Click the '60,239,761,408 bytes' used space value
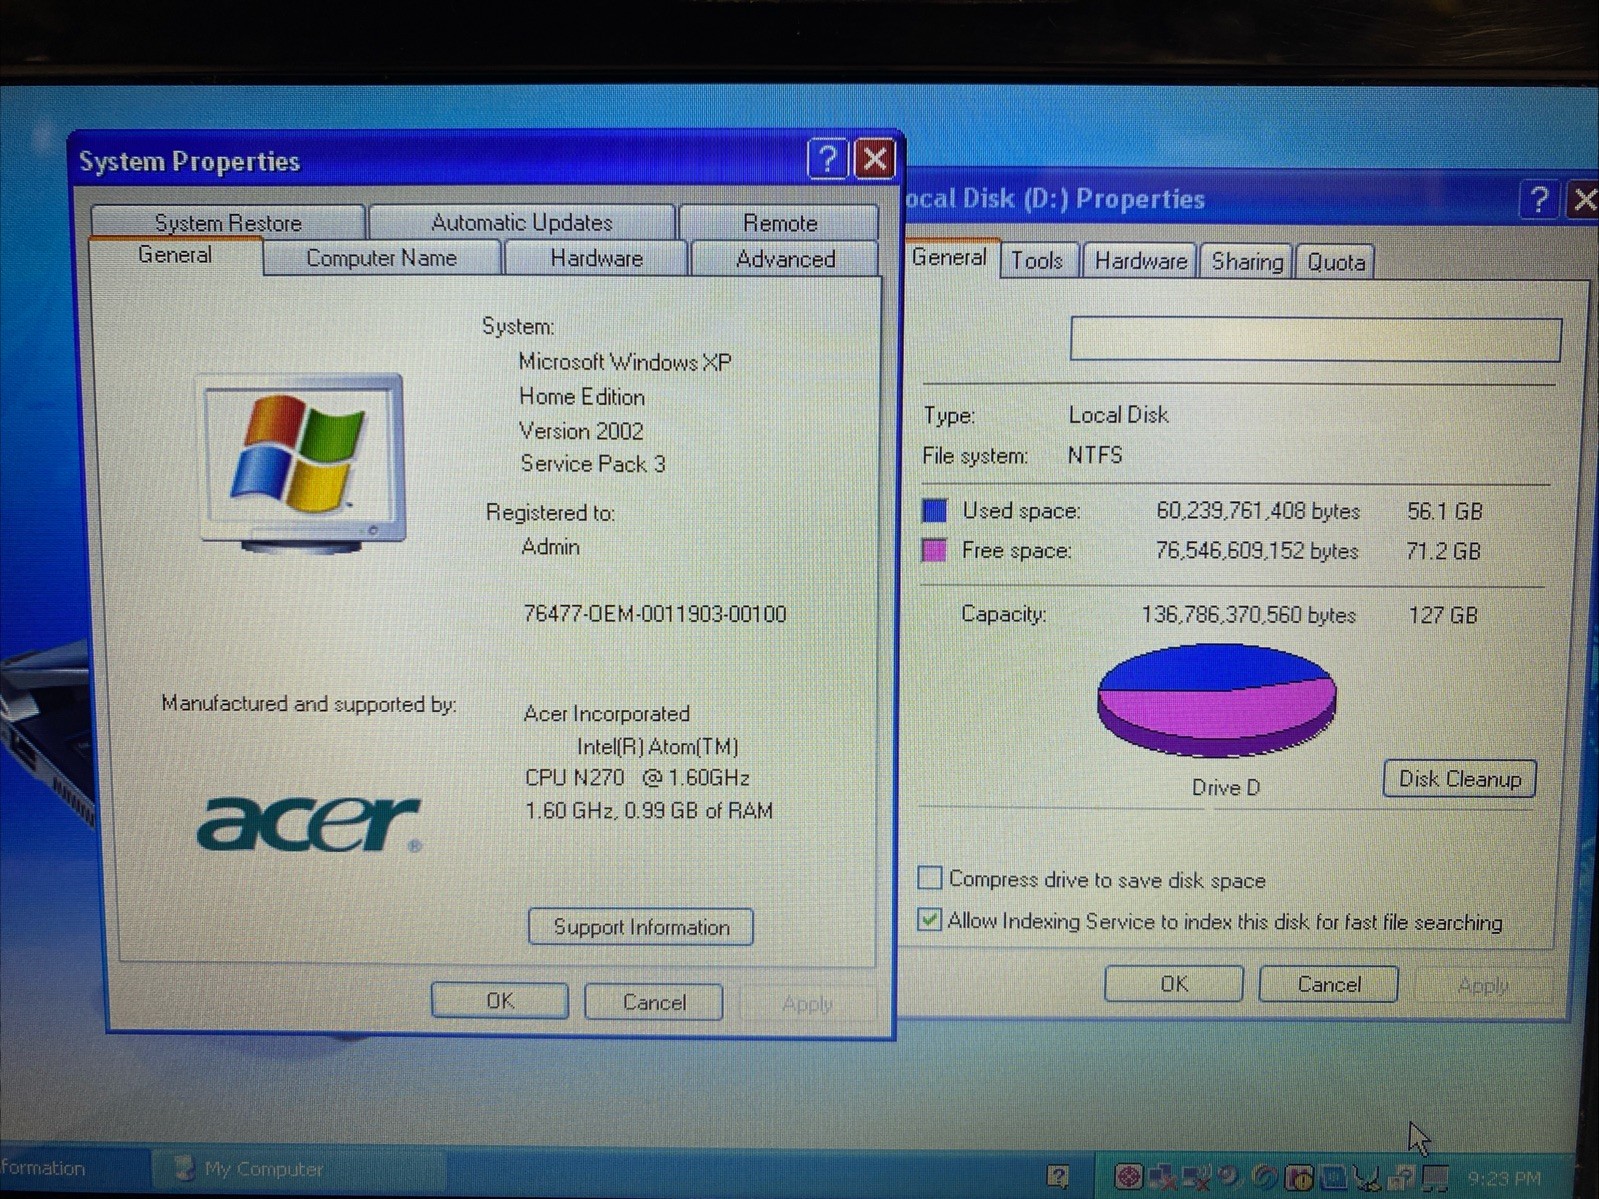 tap(1258, 511)
